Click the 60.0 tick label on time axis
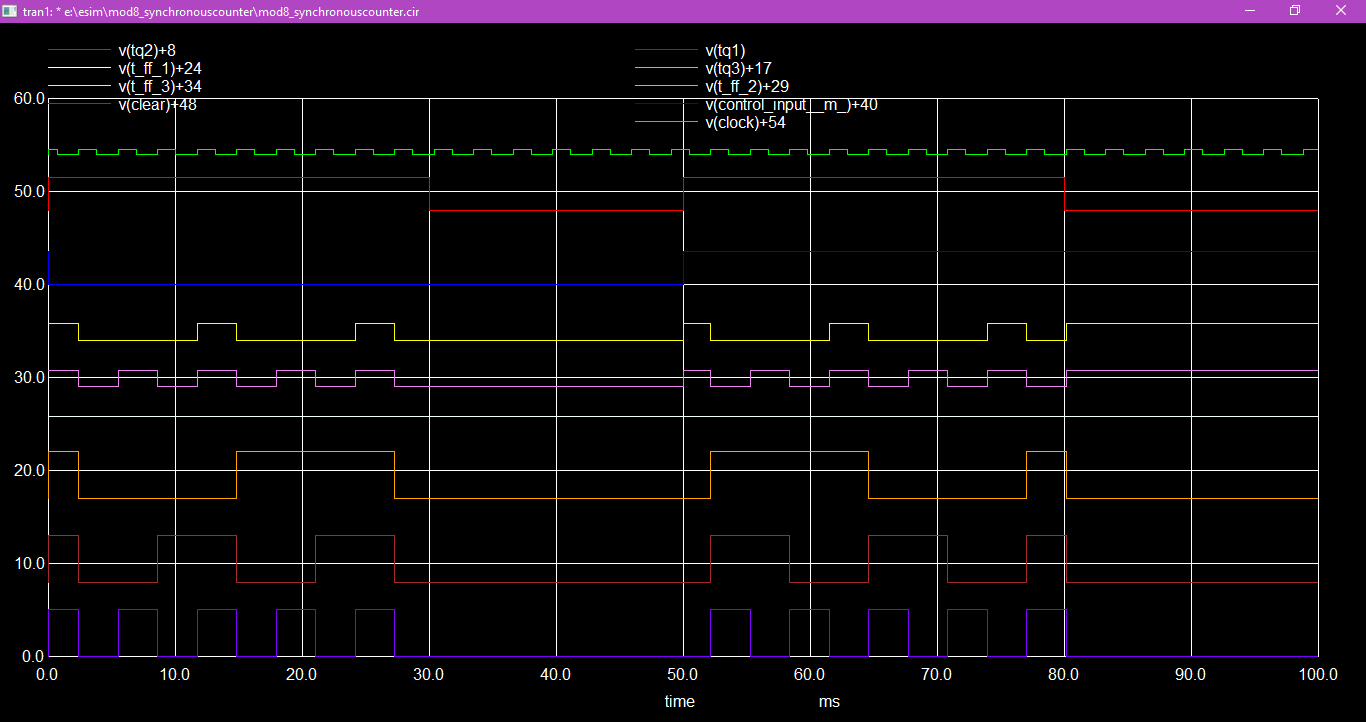This screenshot has width=1366, height=722. click(x=809, y=675)
